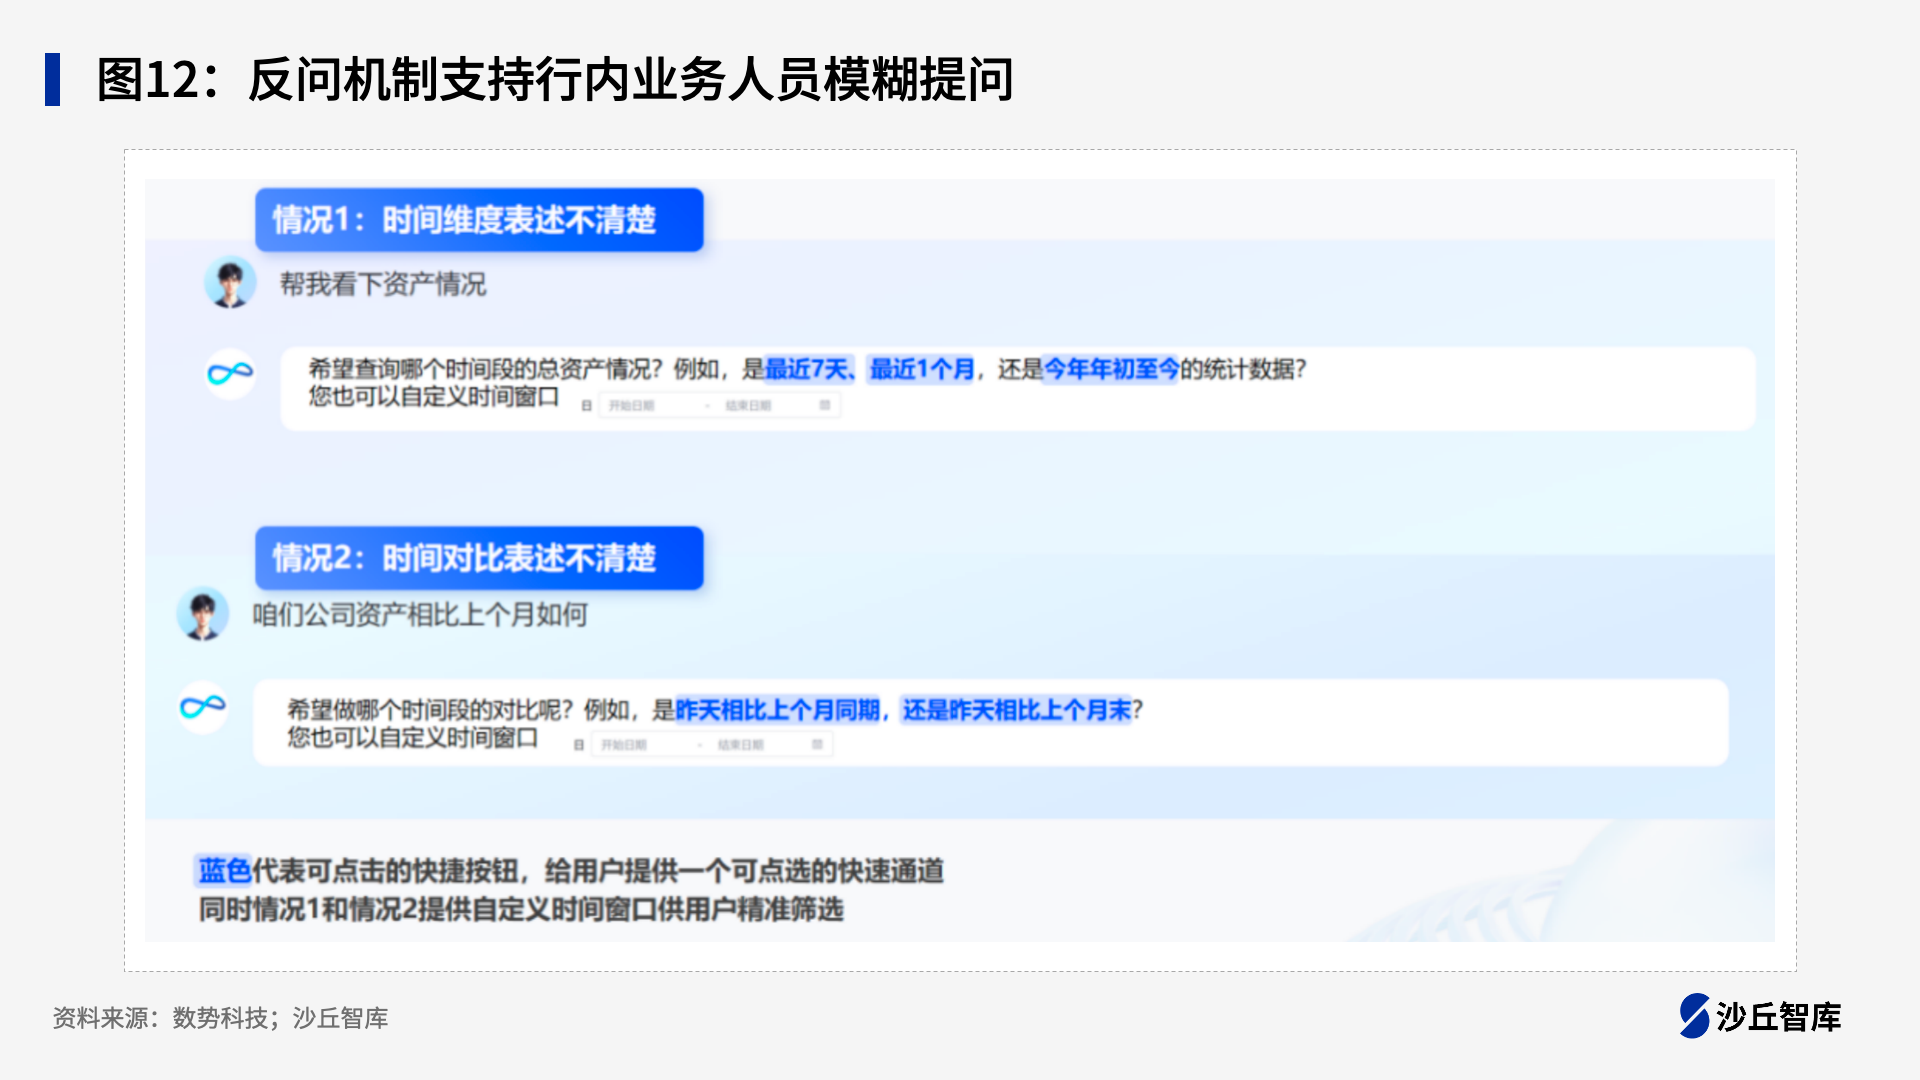Click assistant infinity icon in case 2 reply

pyautogui.click(x=203, y=708)
